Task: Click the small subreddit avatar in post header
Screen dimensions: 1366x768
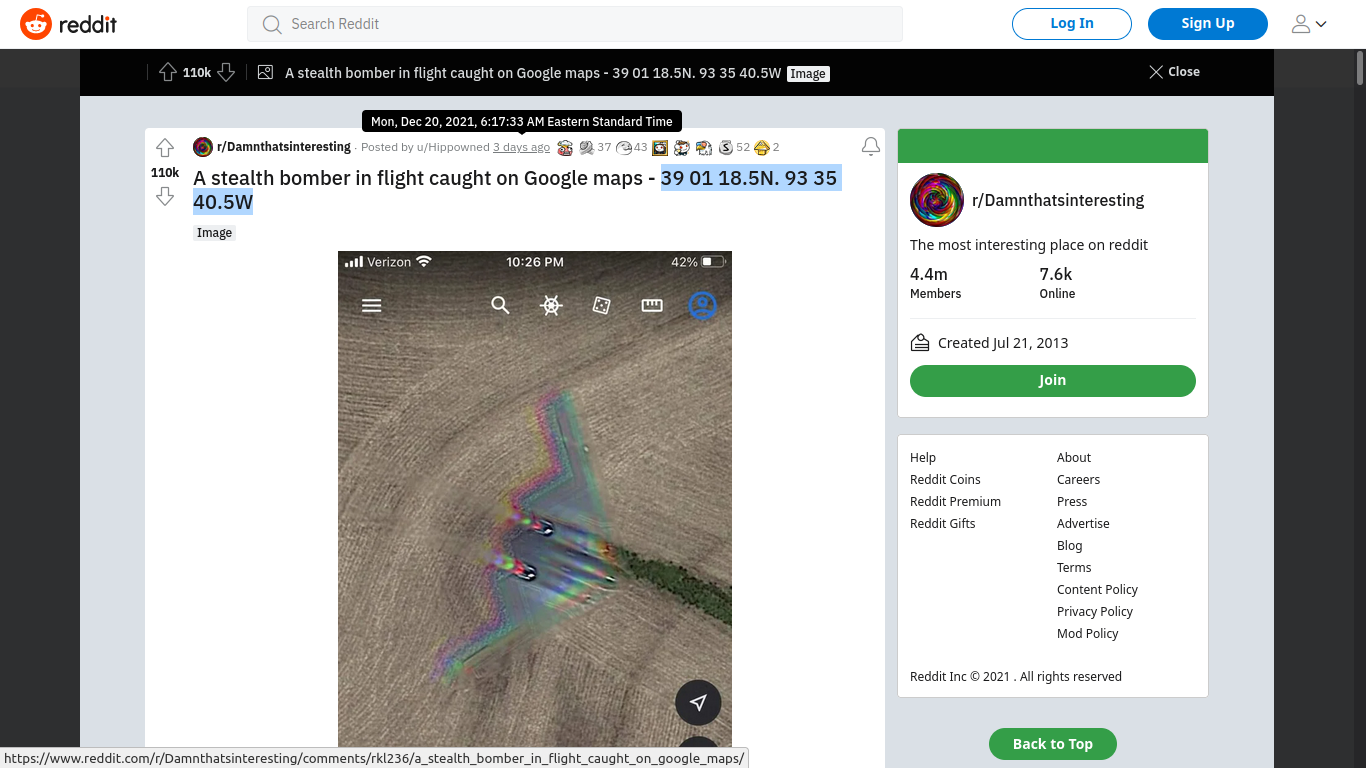Action: [203, 147]
